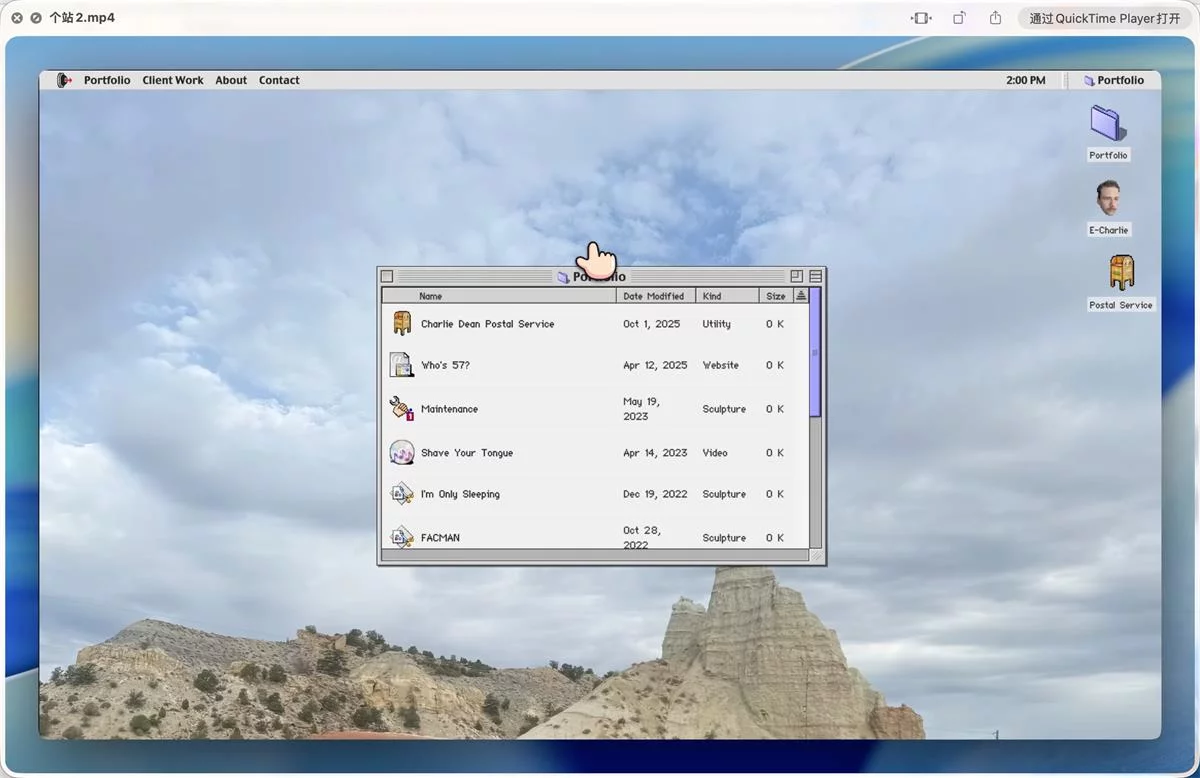The image size is (1200, 778).
Task: Select Charlie Dean Postal Service file name
Action: point(487,324)
